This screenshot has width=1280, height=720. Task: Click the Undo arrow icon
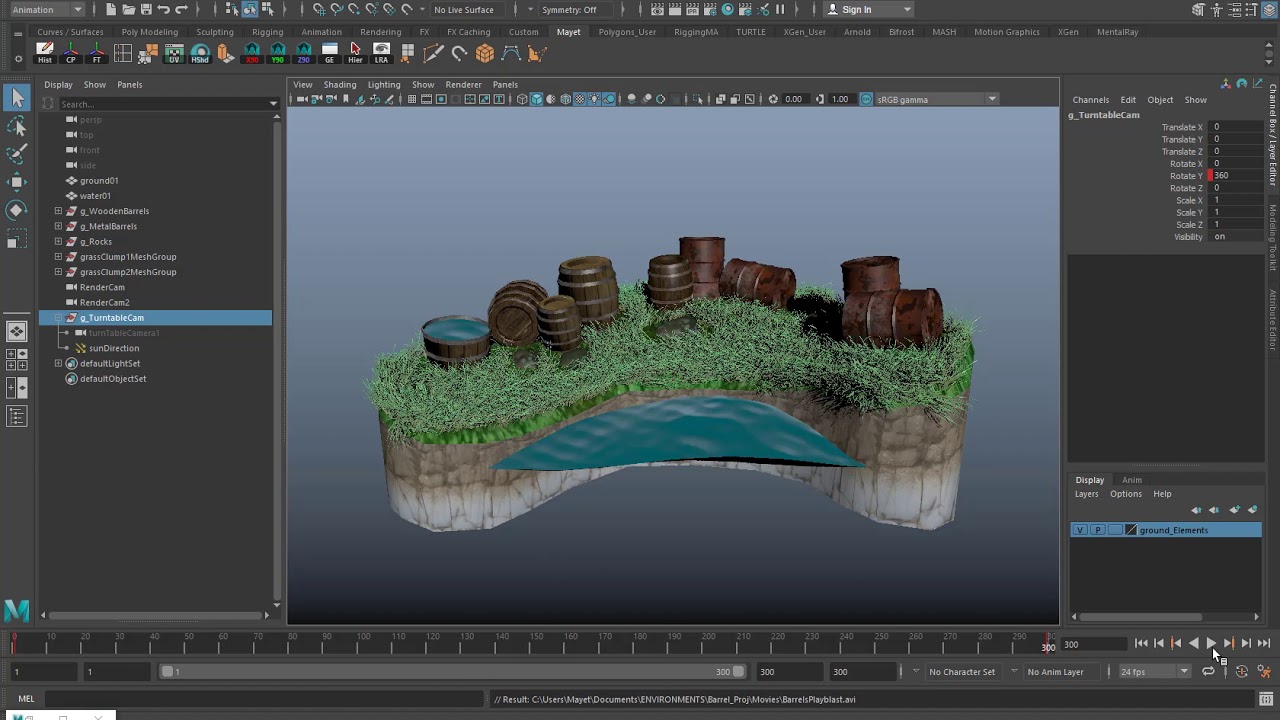pos(164,10)
